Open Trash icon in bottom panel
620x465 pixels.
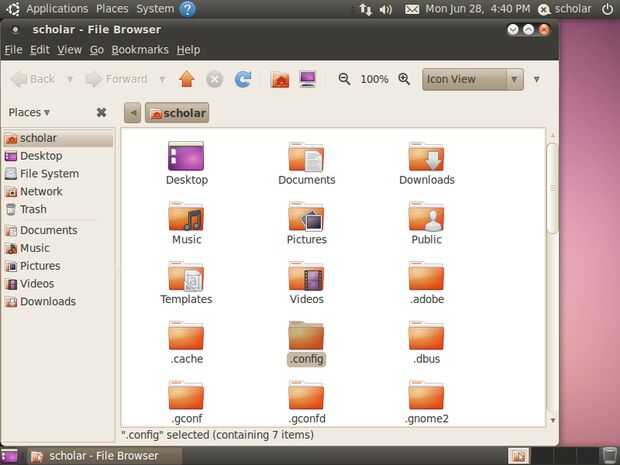pos(609,456)
